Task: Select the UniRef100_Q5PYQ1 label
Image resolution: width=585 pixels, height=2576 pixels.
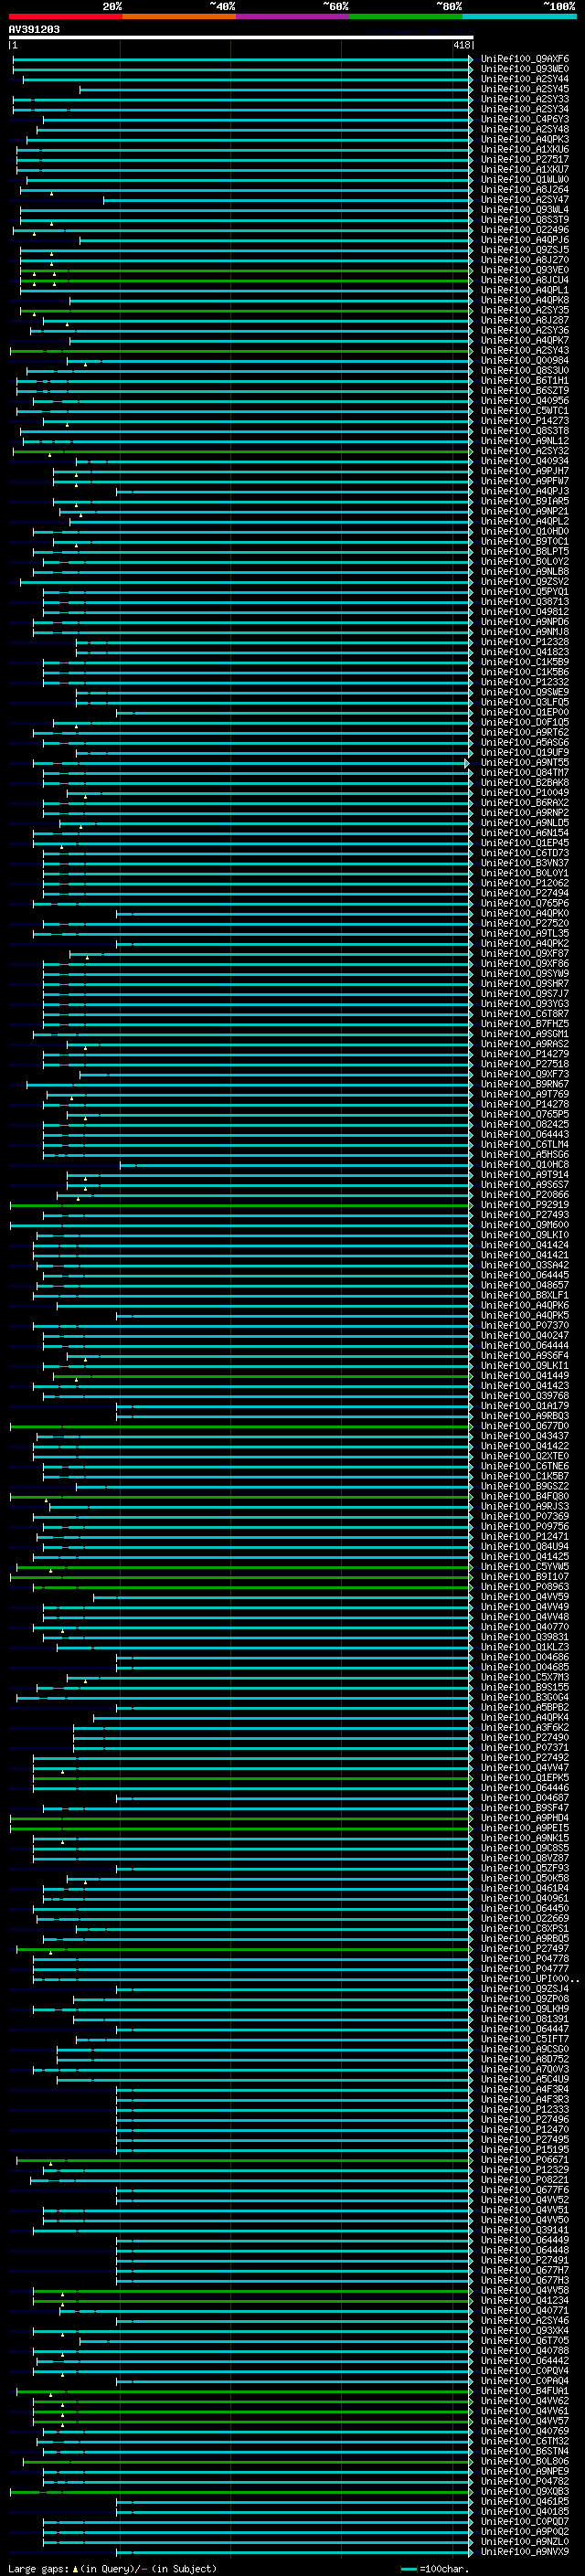Action: click(525, 592)
